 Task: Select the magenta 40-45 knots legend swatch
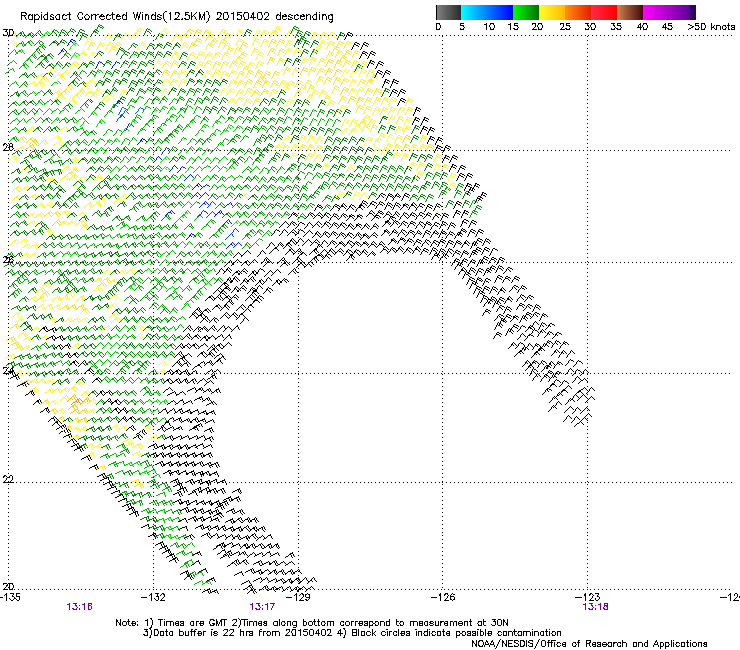tap(656, 12)
